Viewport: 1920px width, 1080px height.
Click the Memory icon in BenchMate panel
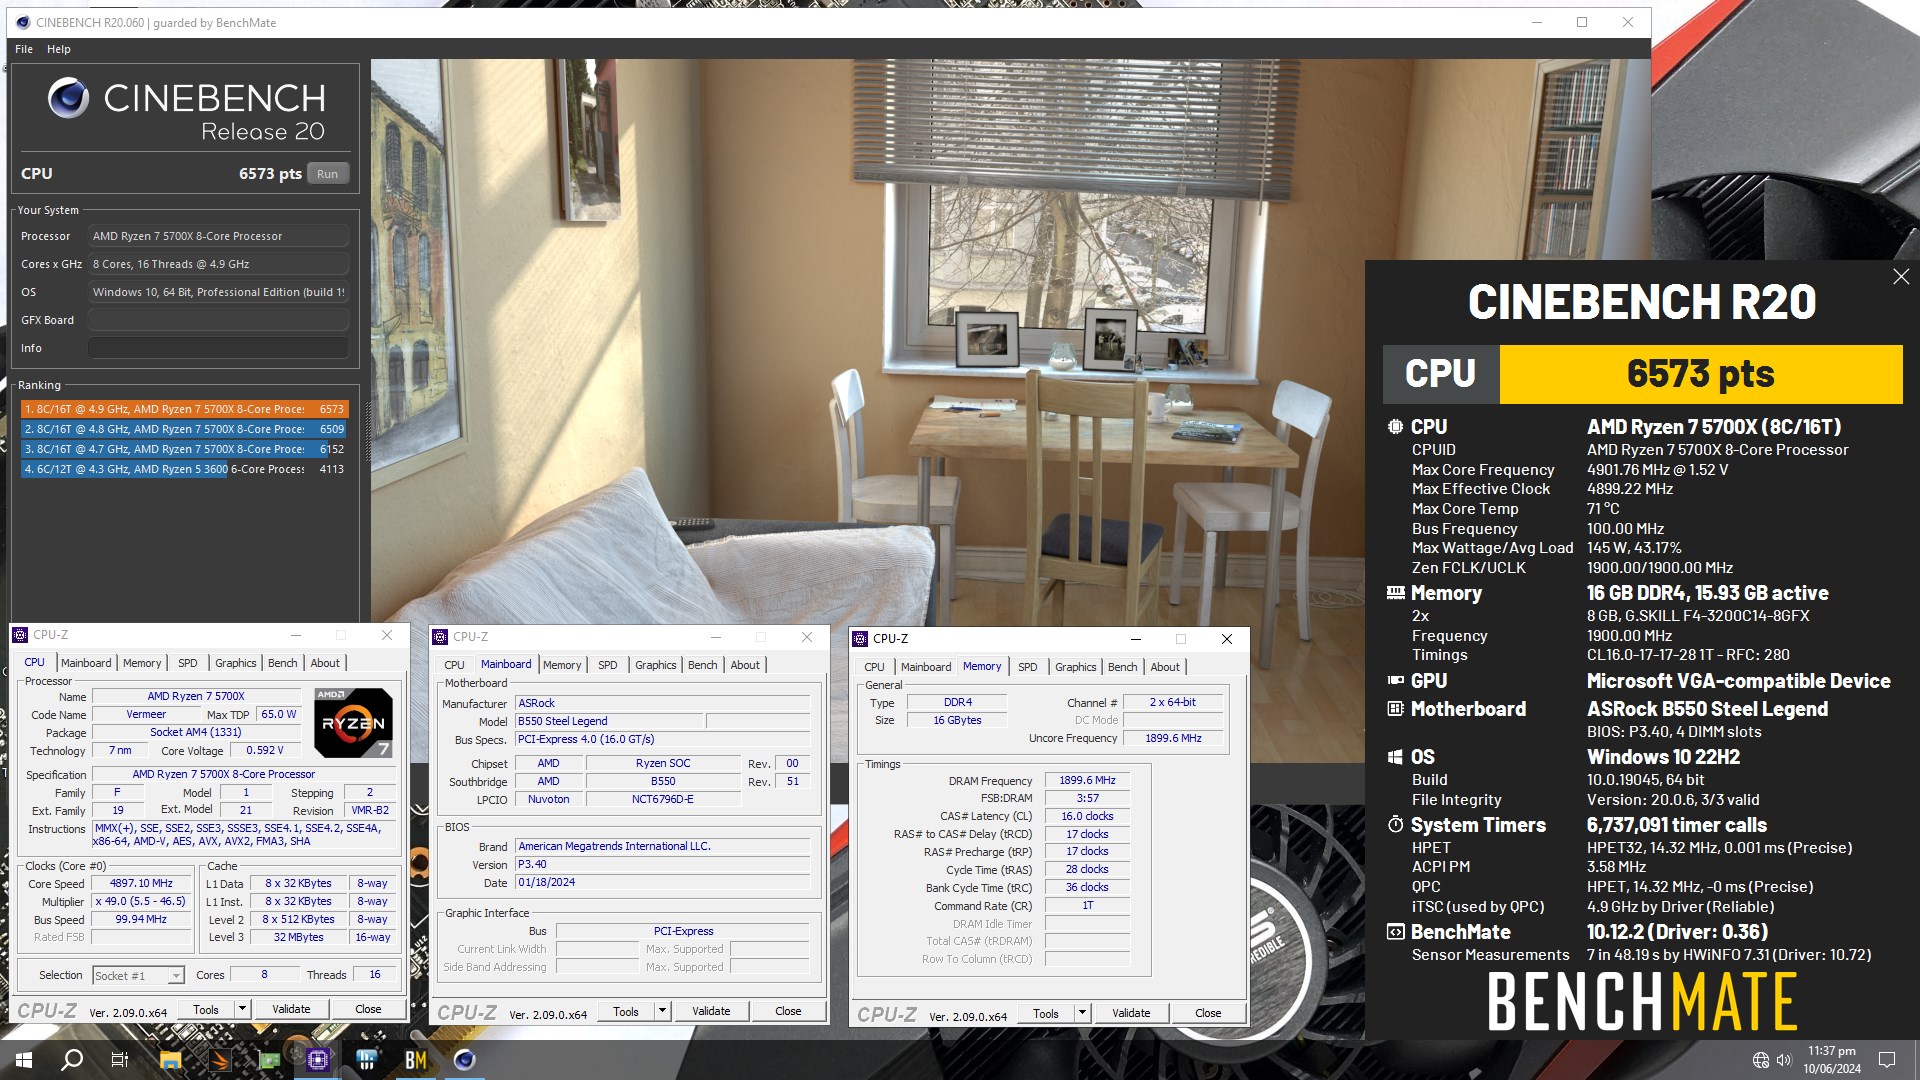click(x=1395, y=593)
